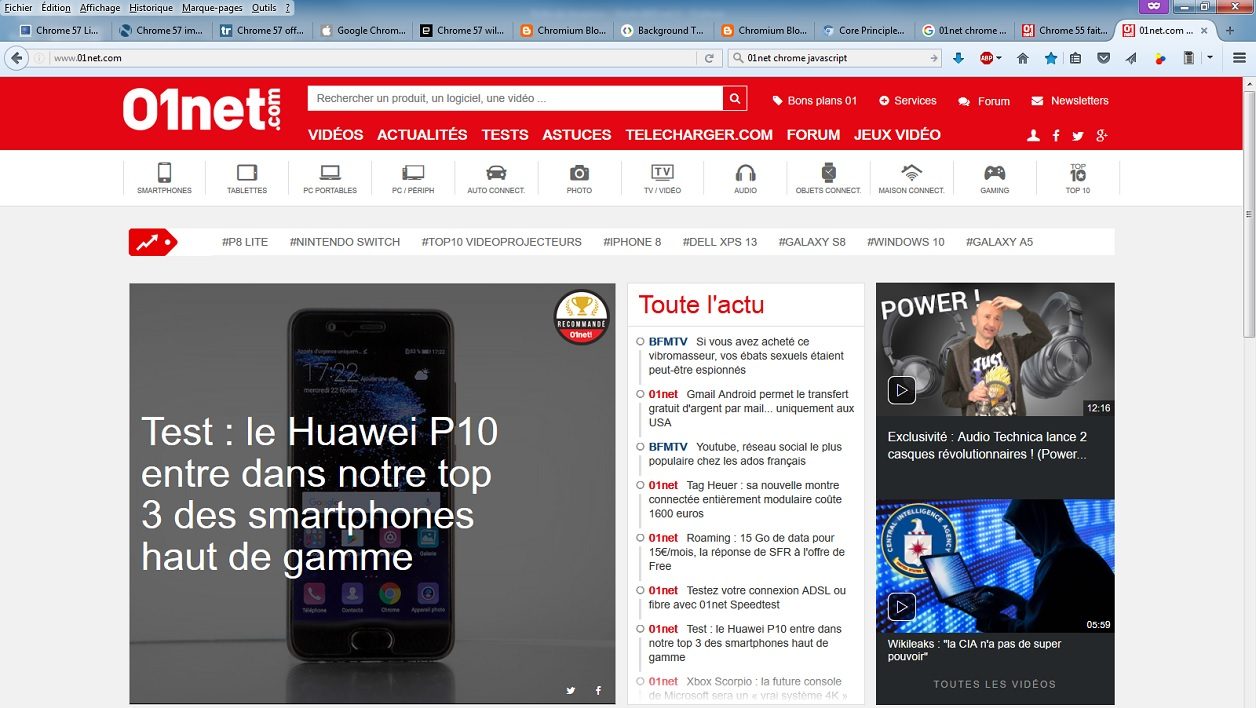Open the Pocket icon in toolbar
Screen dimensions: 1256x708
[x=1104, y=58]
